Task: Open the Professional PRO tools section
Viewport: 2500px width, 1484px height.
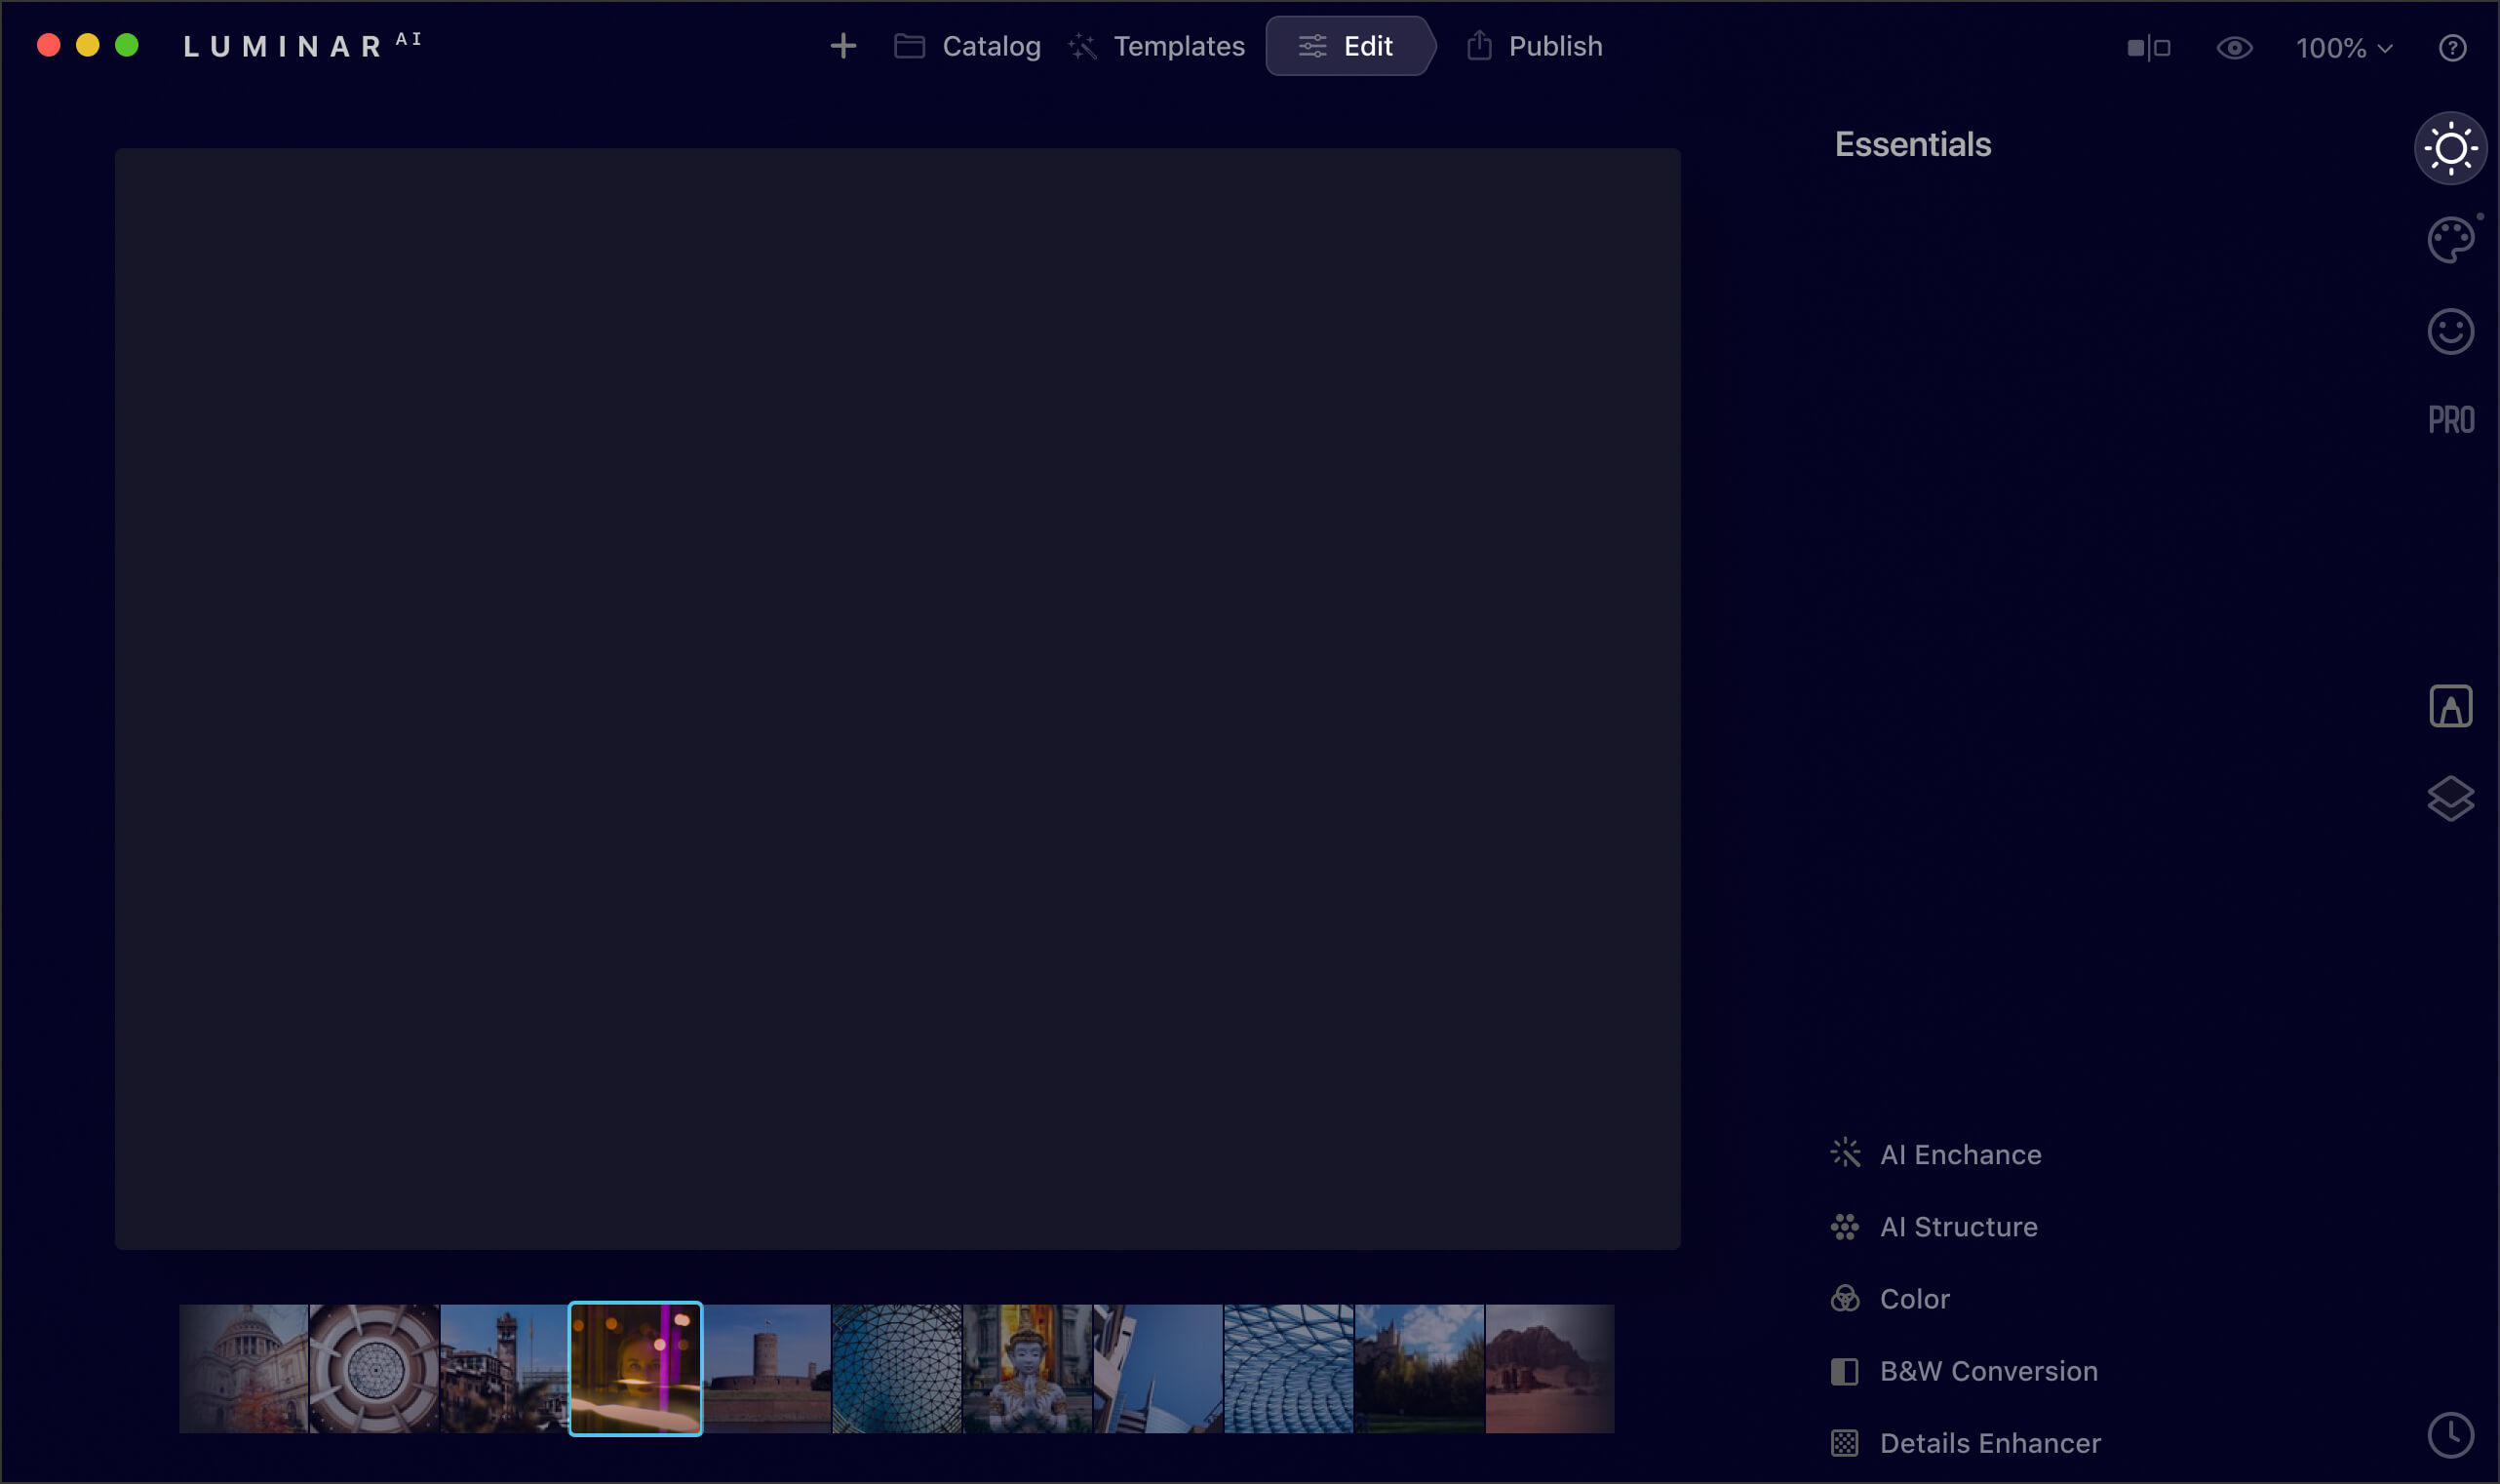Action: point(2451,419)
